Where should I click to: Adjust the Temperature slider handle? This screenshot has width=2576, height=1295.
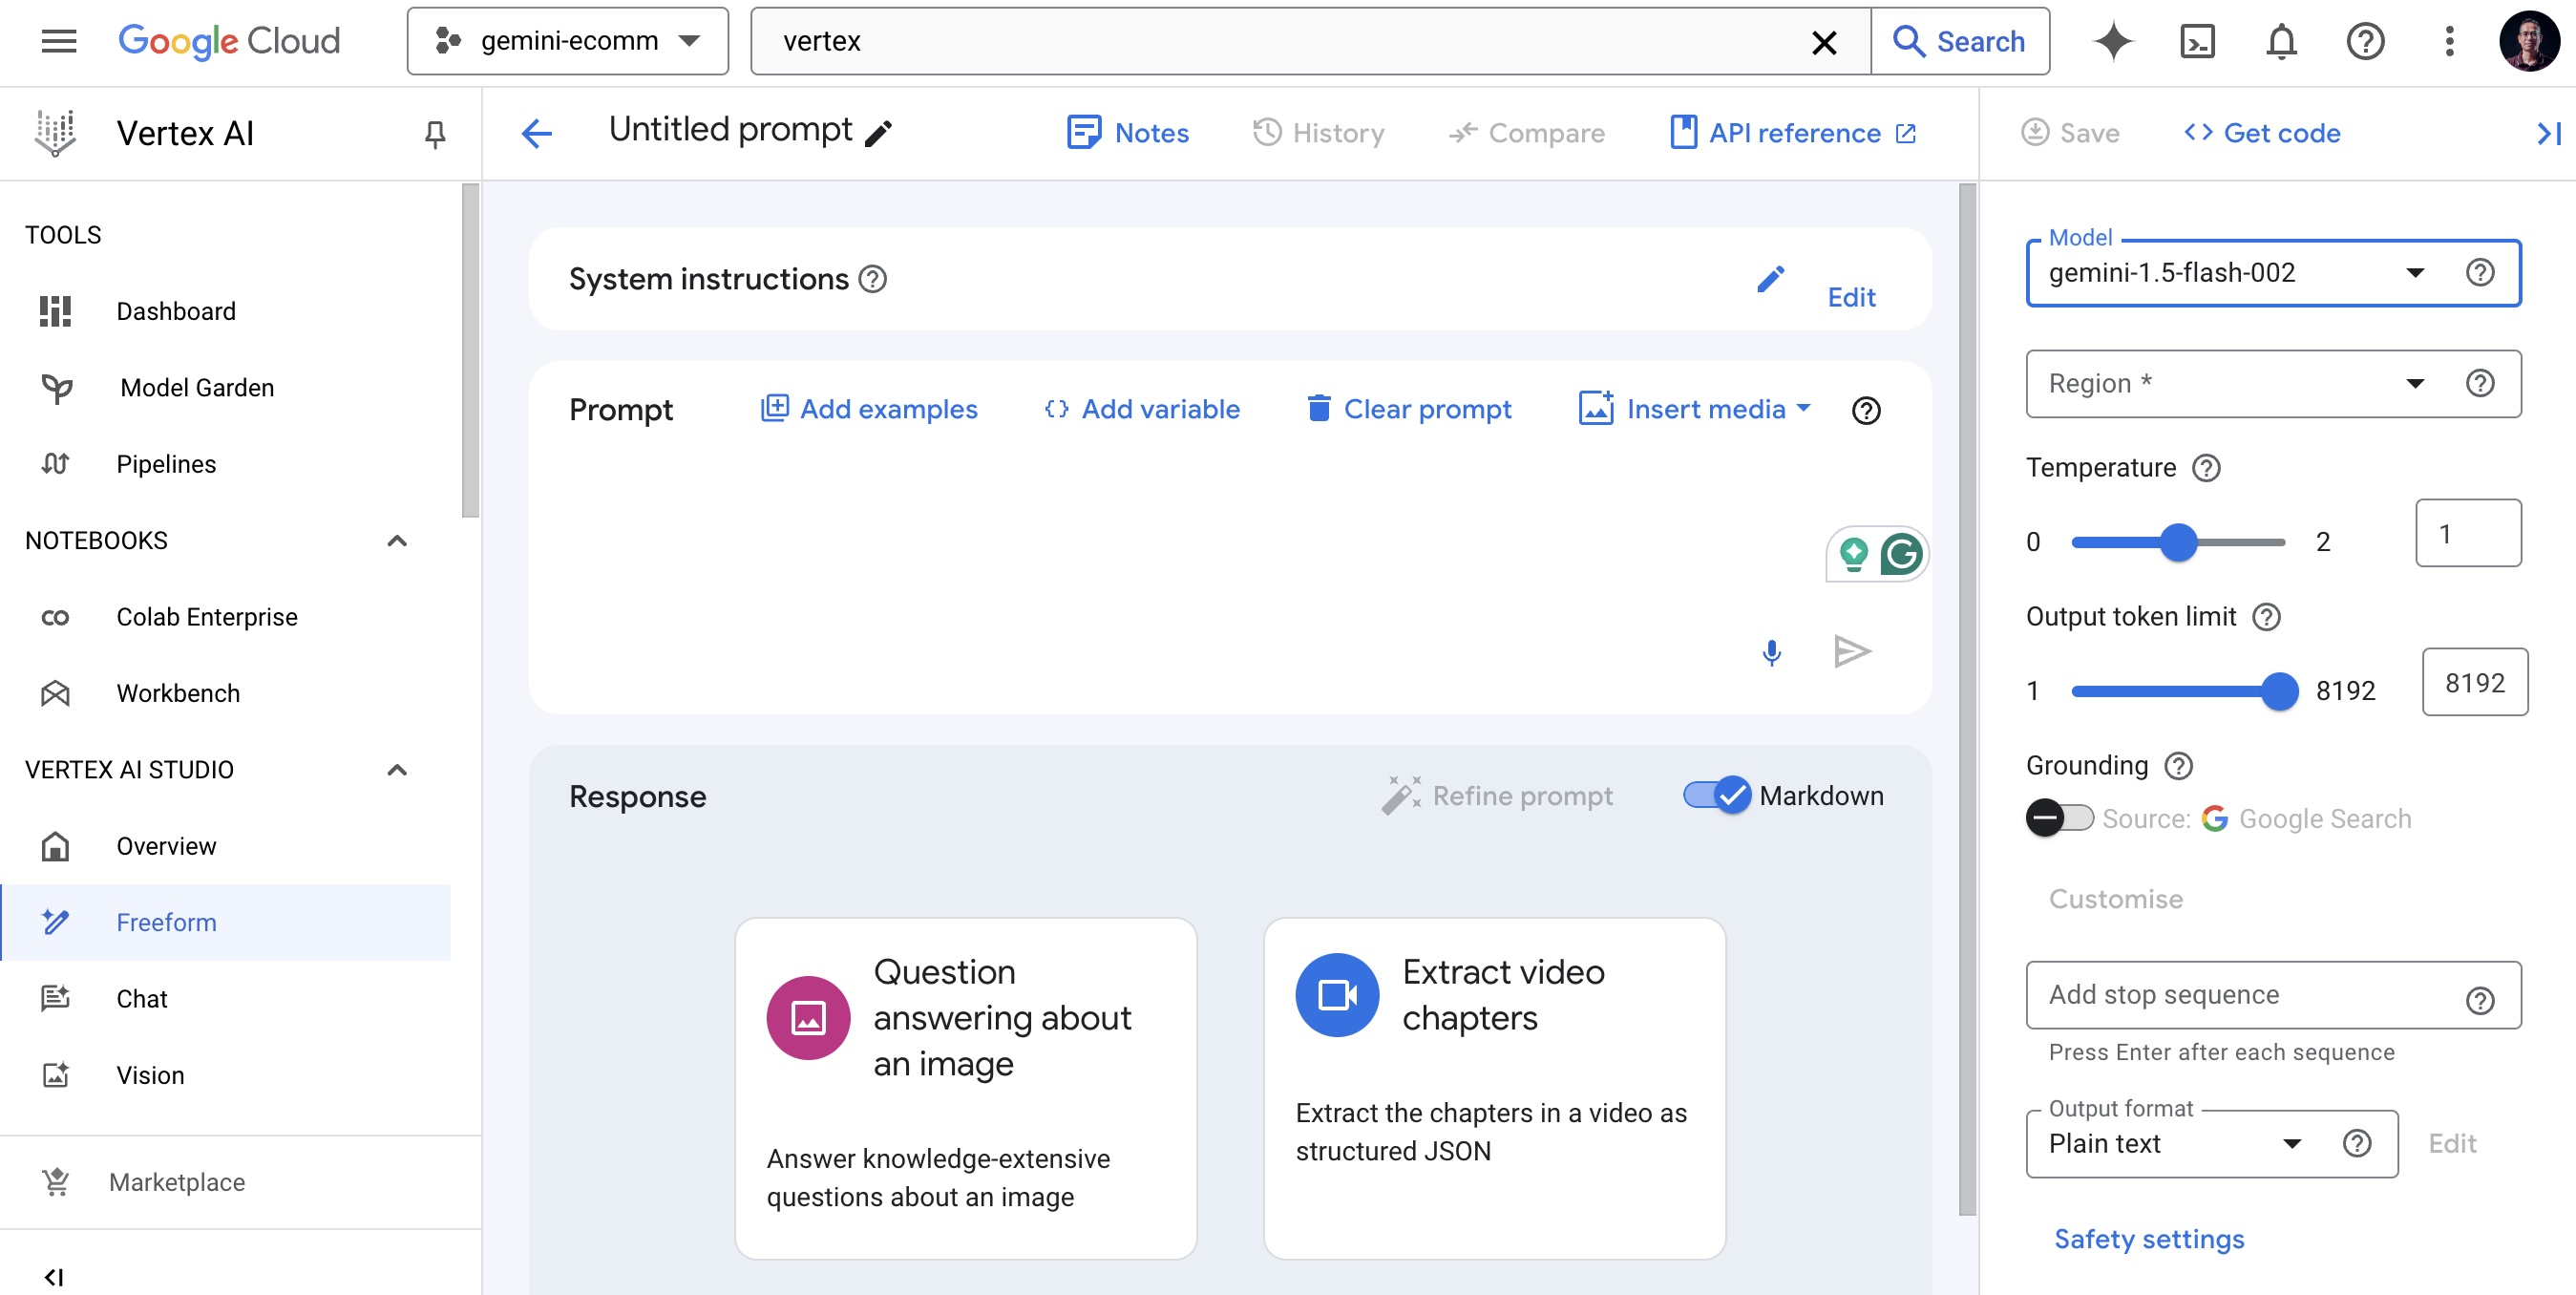(2178, 542)
